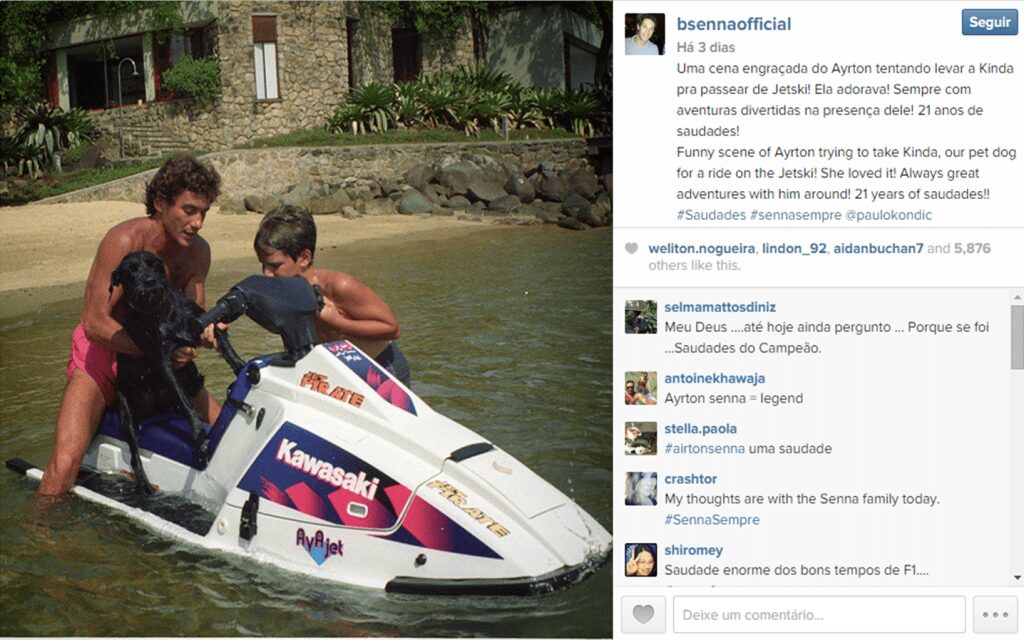Image resolution: width=1024 pixels, height=640 pixels.
Task: Click the small heart icon next to likes
Action: point(631,248)
